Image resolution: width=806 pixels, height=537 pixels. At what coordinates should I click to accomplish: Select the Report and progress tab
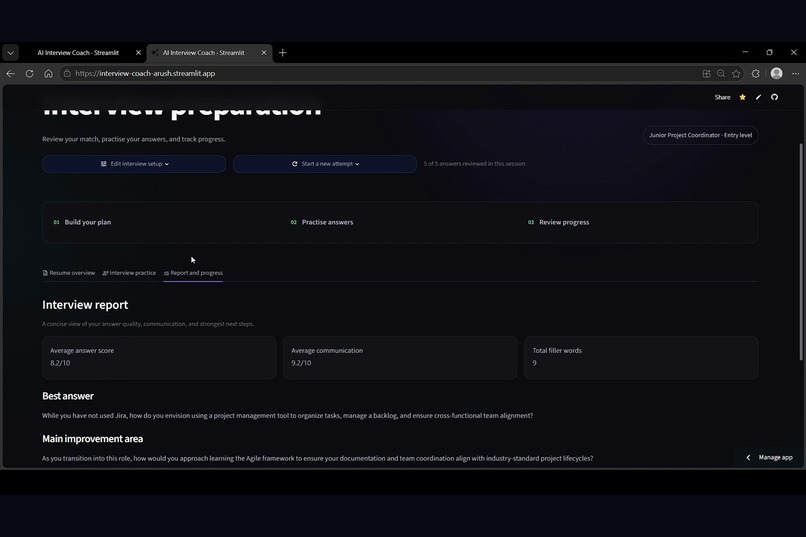pos(193,273)
